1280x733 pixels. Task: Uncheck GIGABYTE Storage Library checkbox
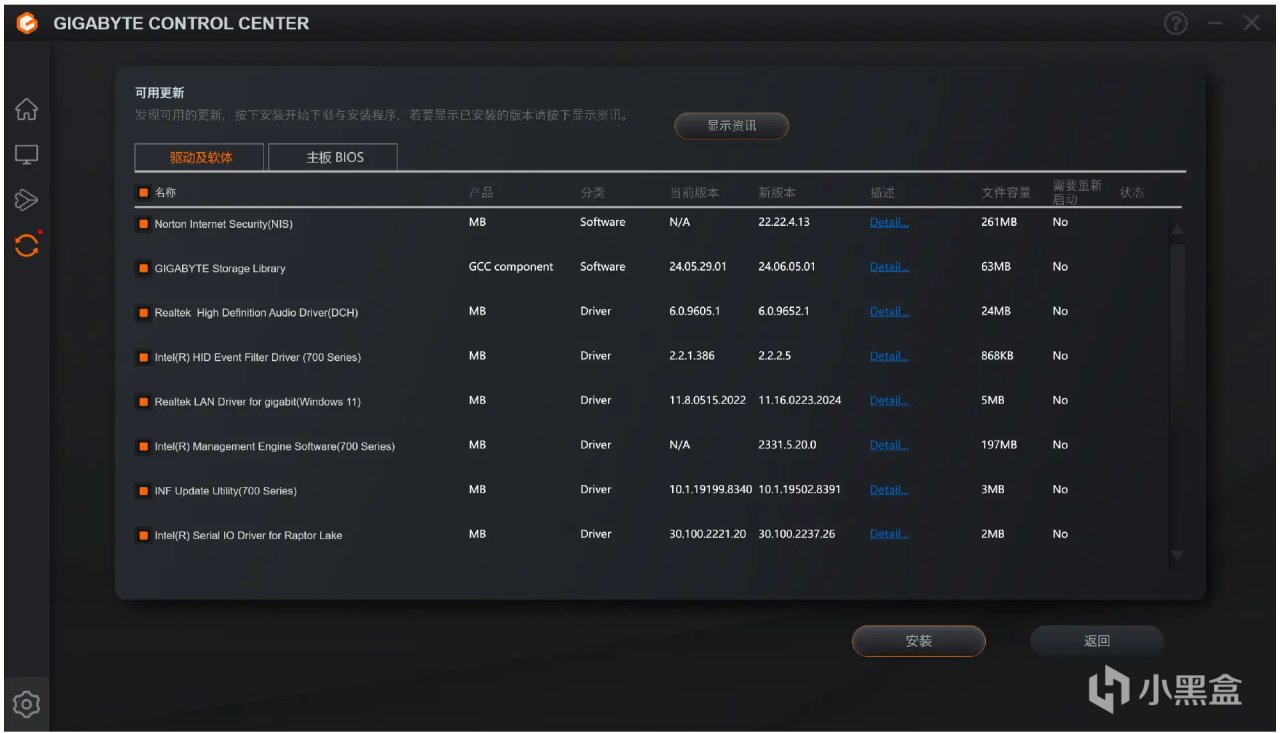point(144,268)
